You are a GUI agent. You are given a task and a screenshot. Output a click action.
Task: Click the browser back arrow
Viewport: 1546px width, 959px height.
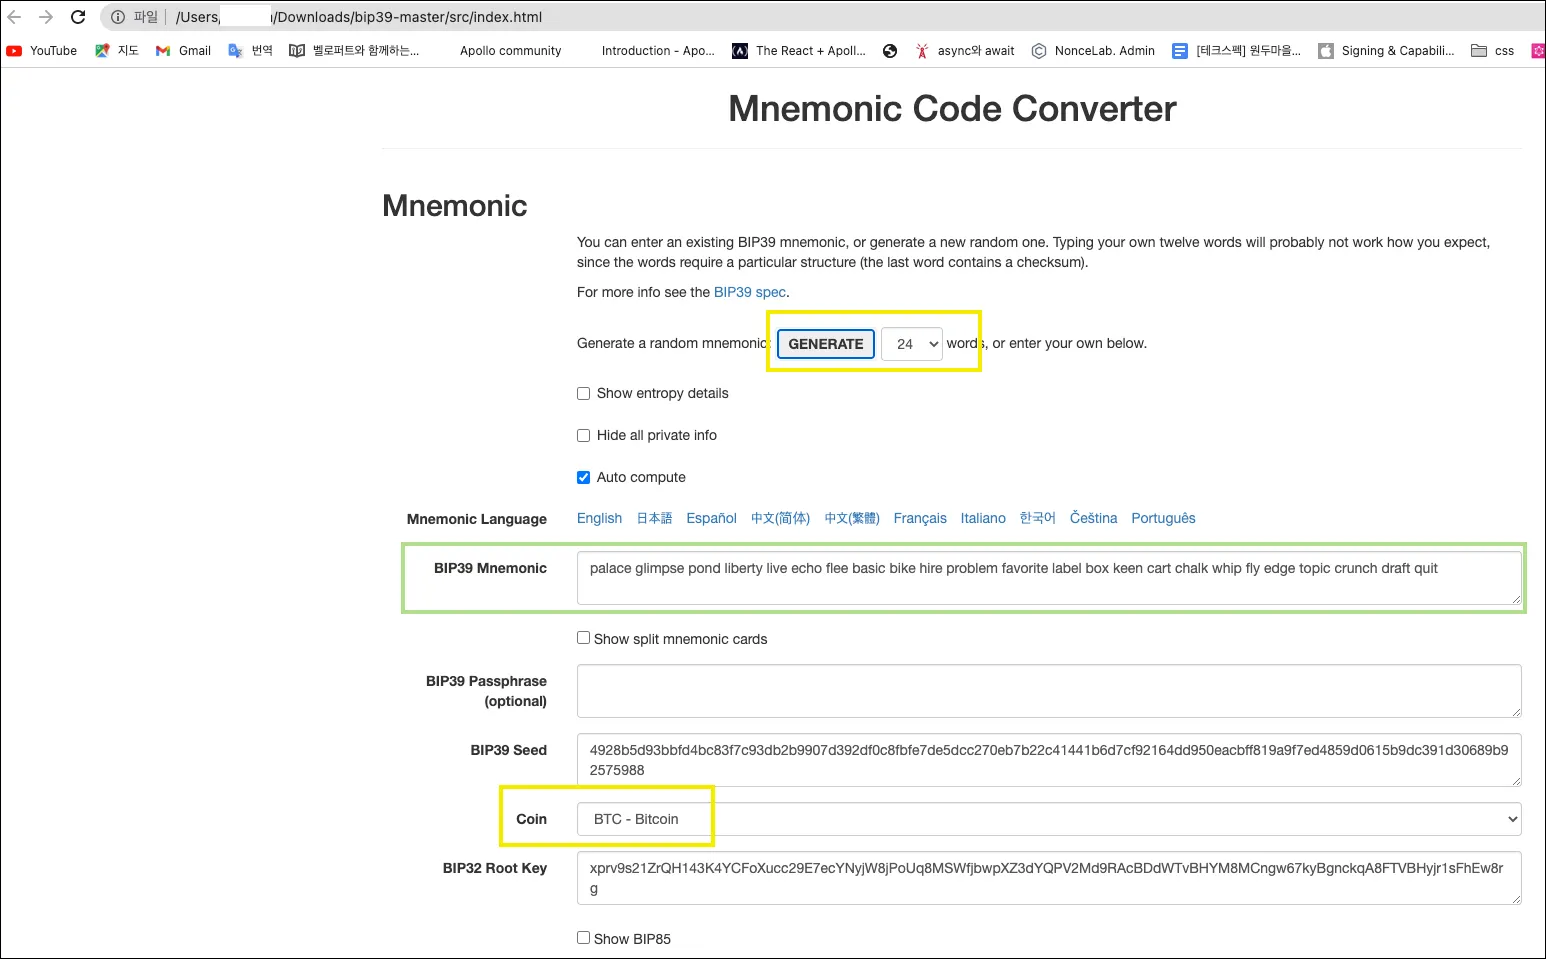point(14,17)
